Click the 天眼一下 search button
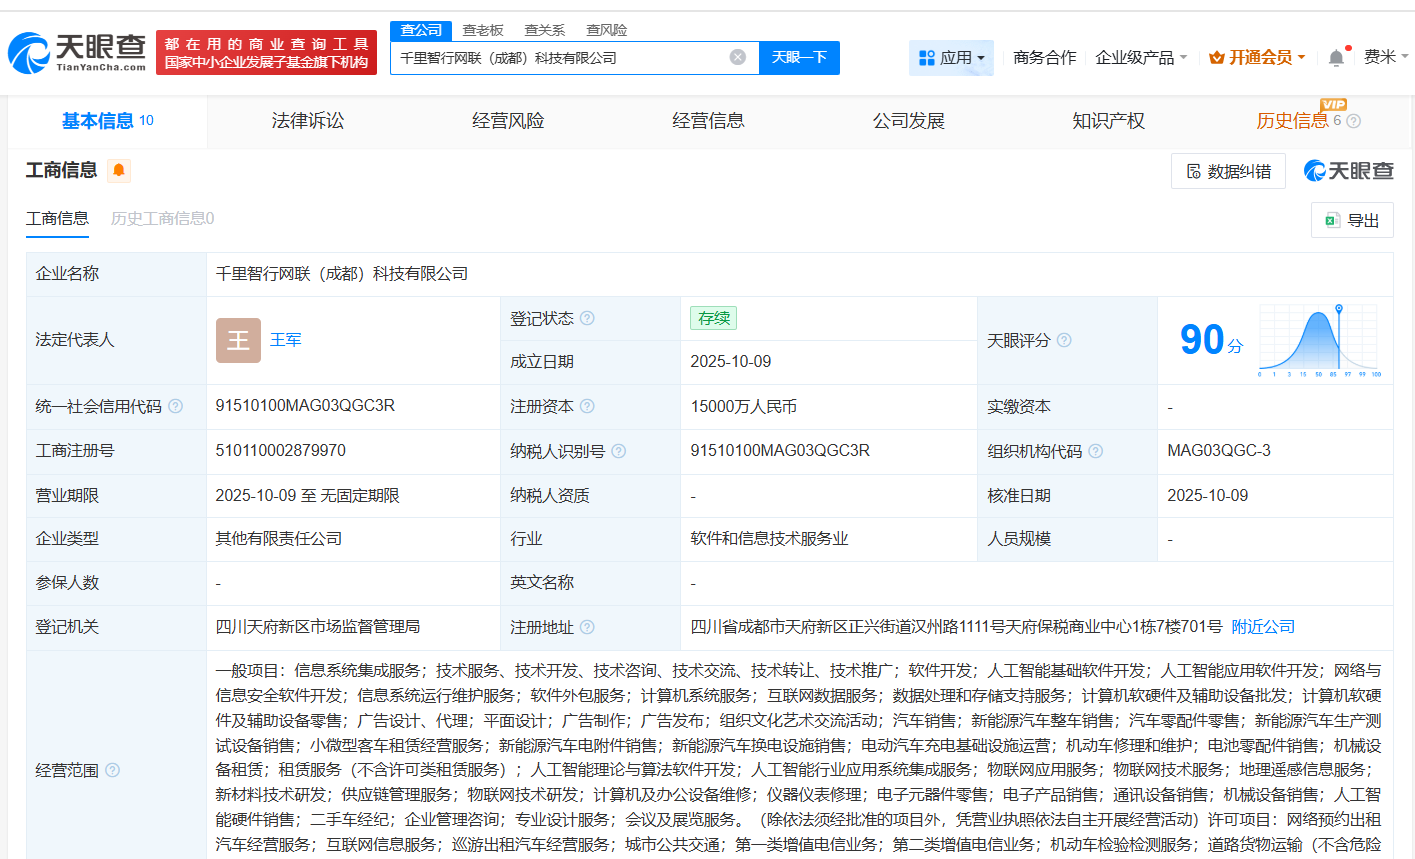Image resolution: width=1415 pixels, height=859 pixels. (x=799, y=57)
